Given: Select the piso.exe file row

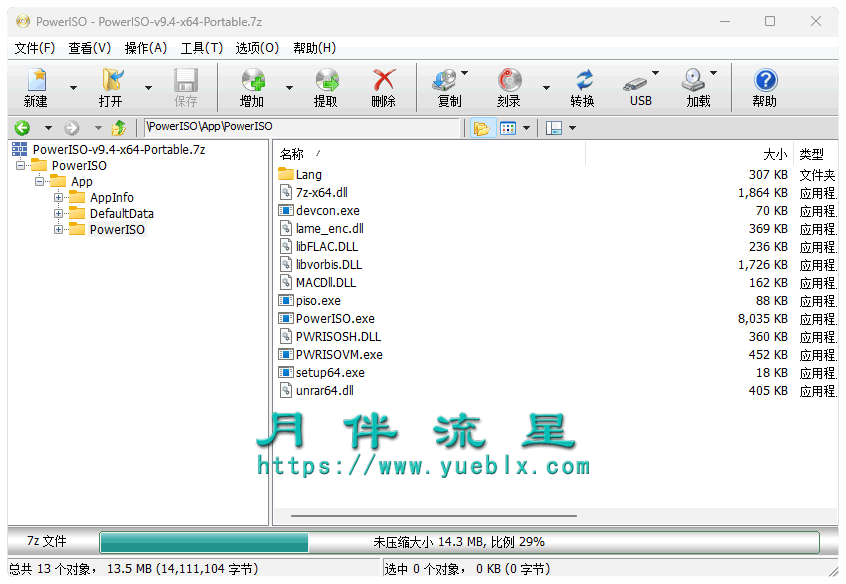Looking at the screenshot, I should click(556, 300).
